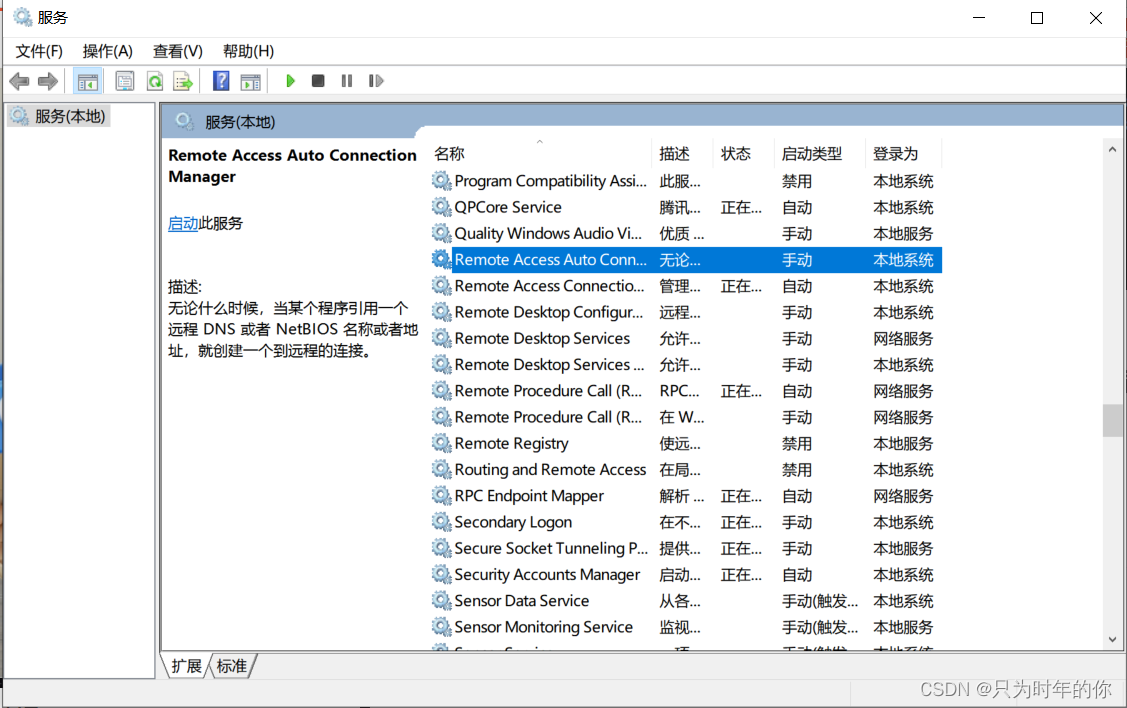This screenshot has height=708, width=1127.
Task: Click the gear icon beside Sensor Data Service
Action: 441,601
